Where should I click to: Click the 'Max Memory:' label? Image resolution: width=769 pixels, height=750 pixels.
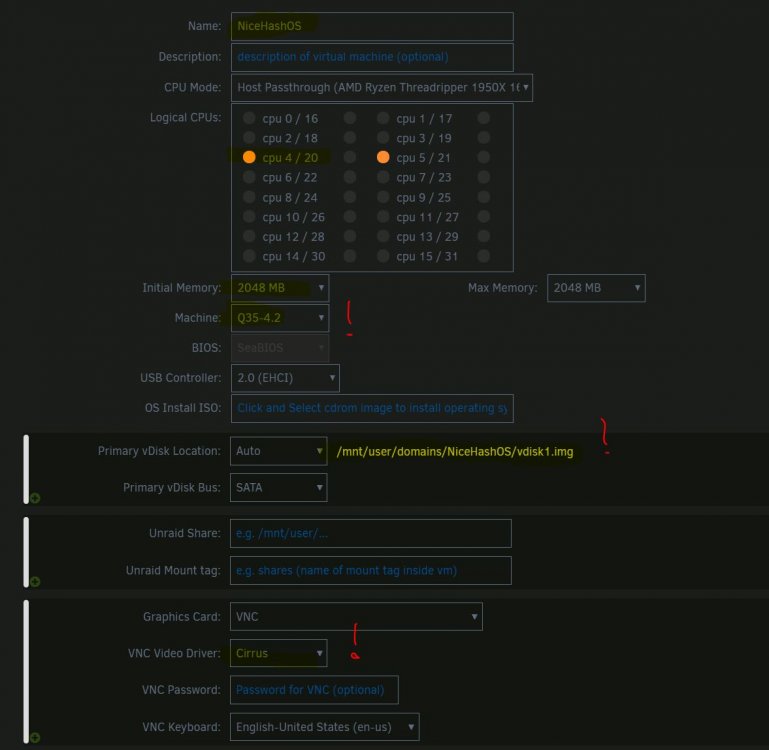point(503,288)
